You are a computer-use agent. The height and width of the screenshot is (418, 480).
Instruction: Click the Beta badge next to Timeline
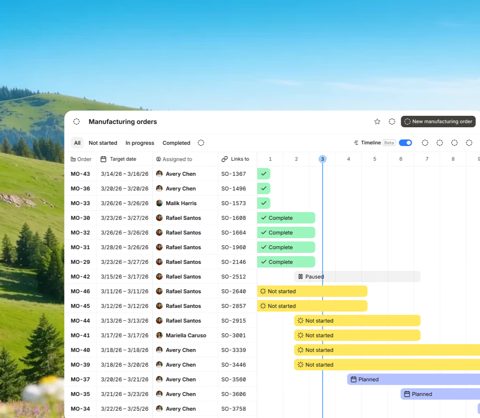click(389, 143)
